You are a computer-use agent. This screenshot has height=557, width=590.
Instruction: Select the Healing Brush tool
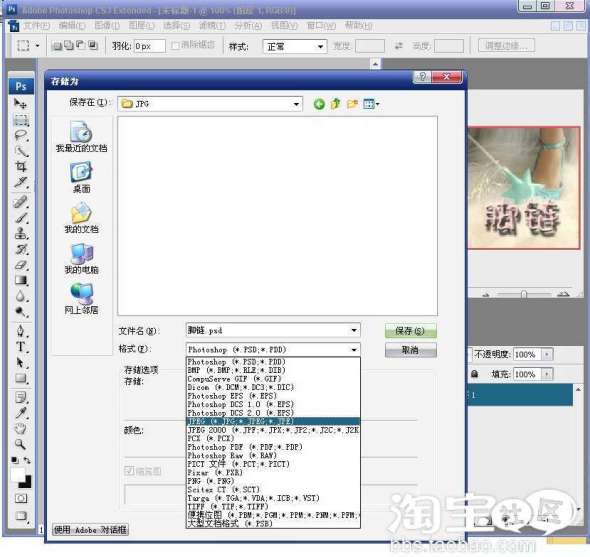pos(21,202)
